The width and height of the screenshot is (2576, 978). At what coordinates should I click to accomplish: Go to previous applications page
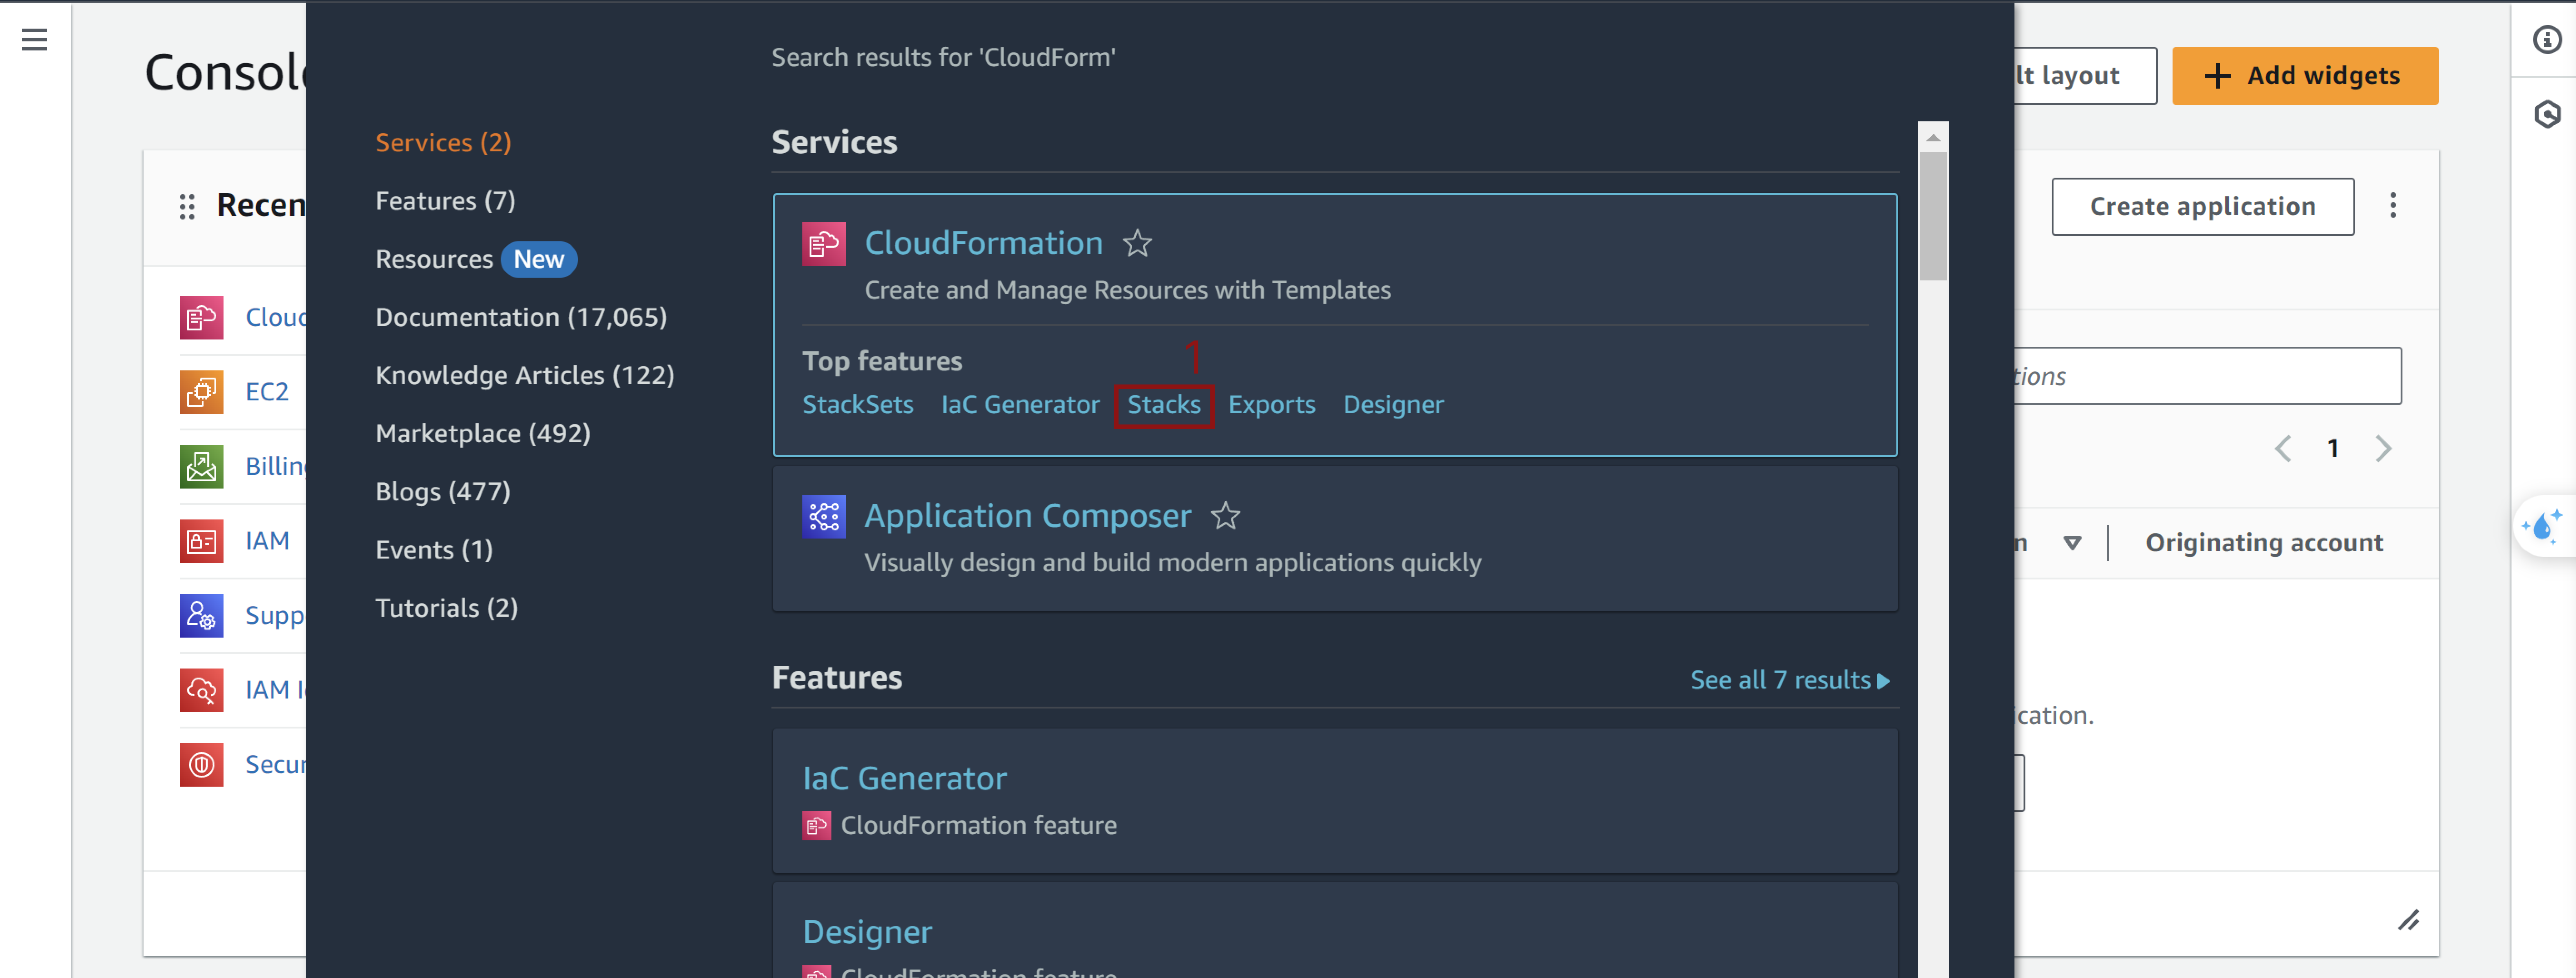click(x=2282, y=448)
